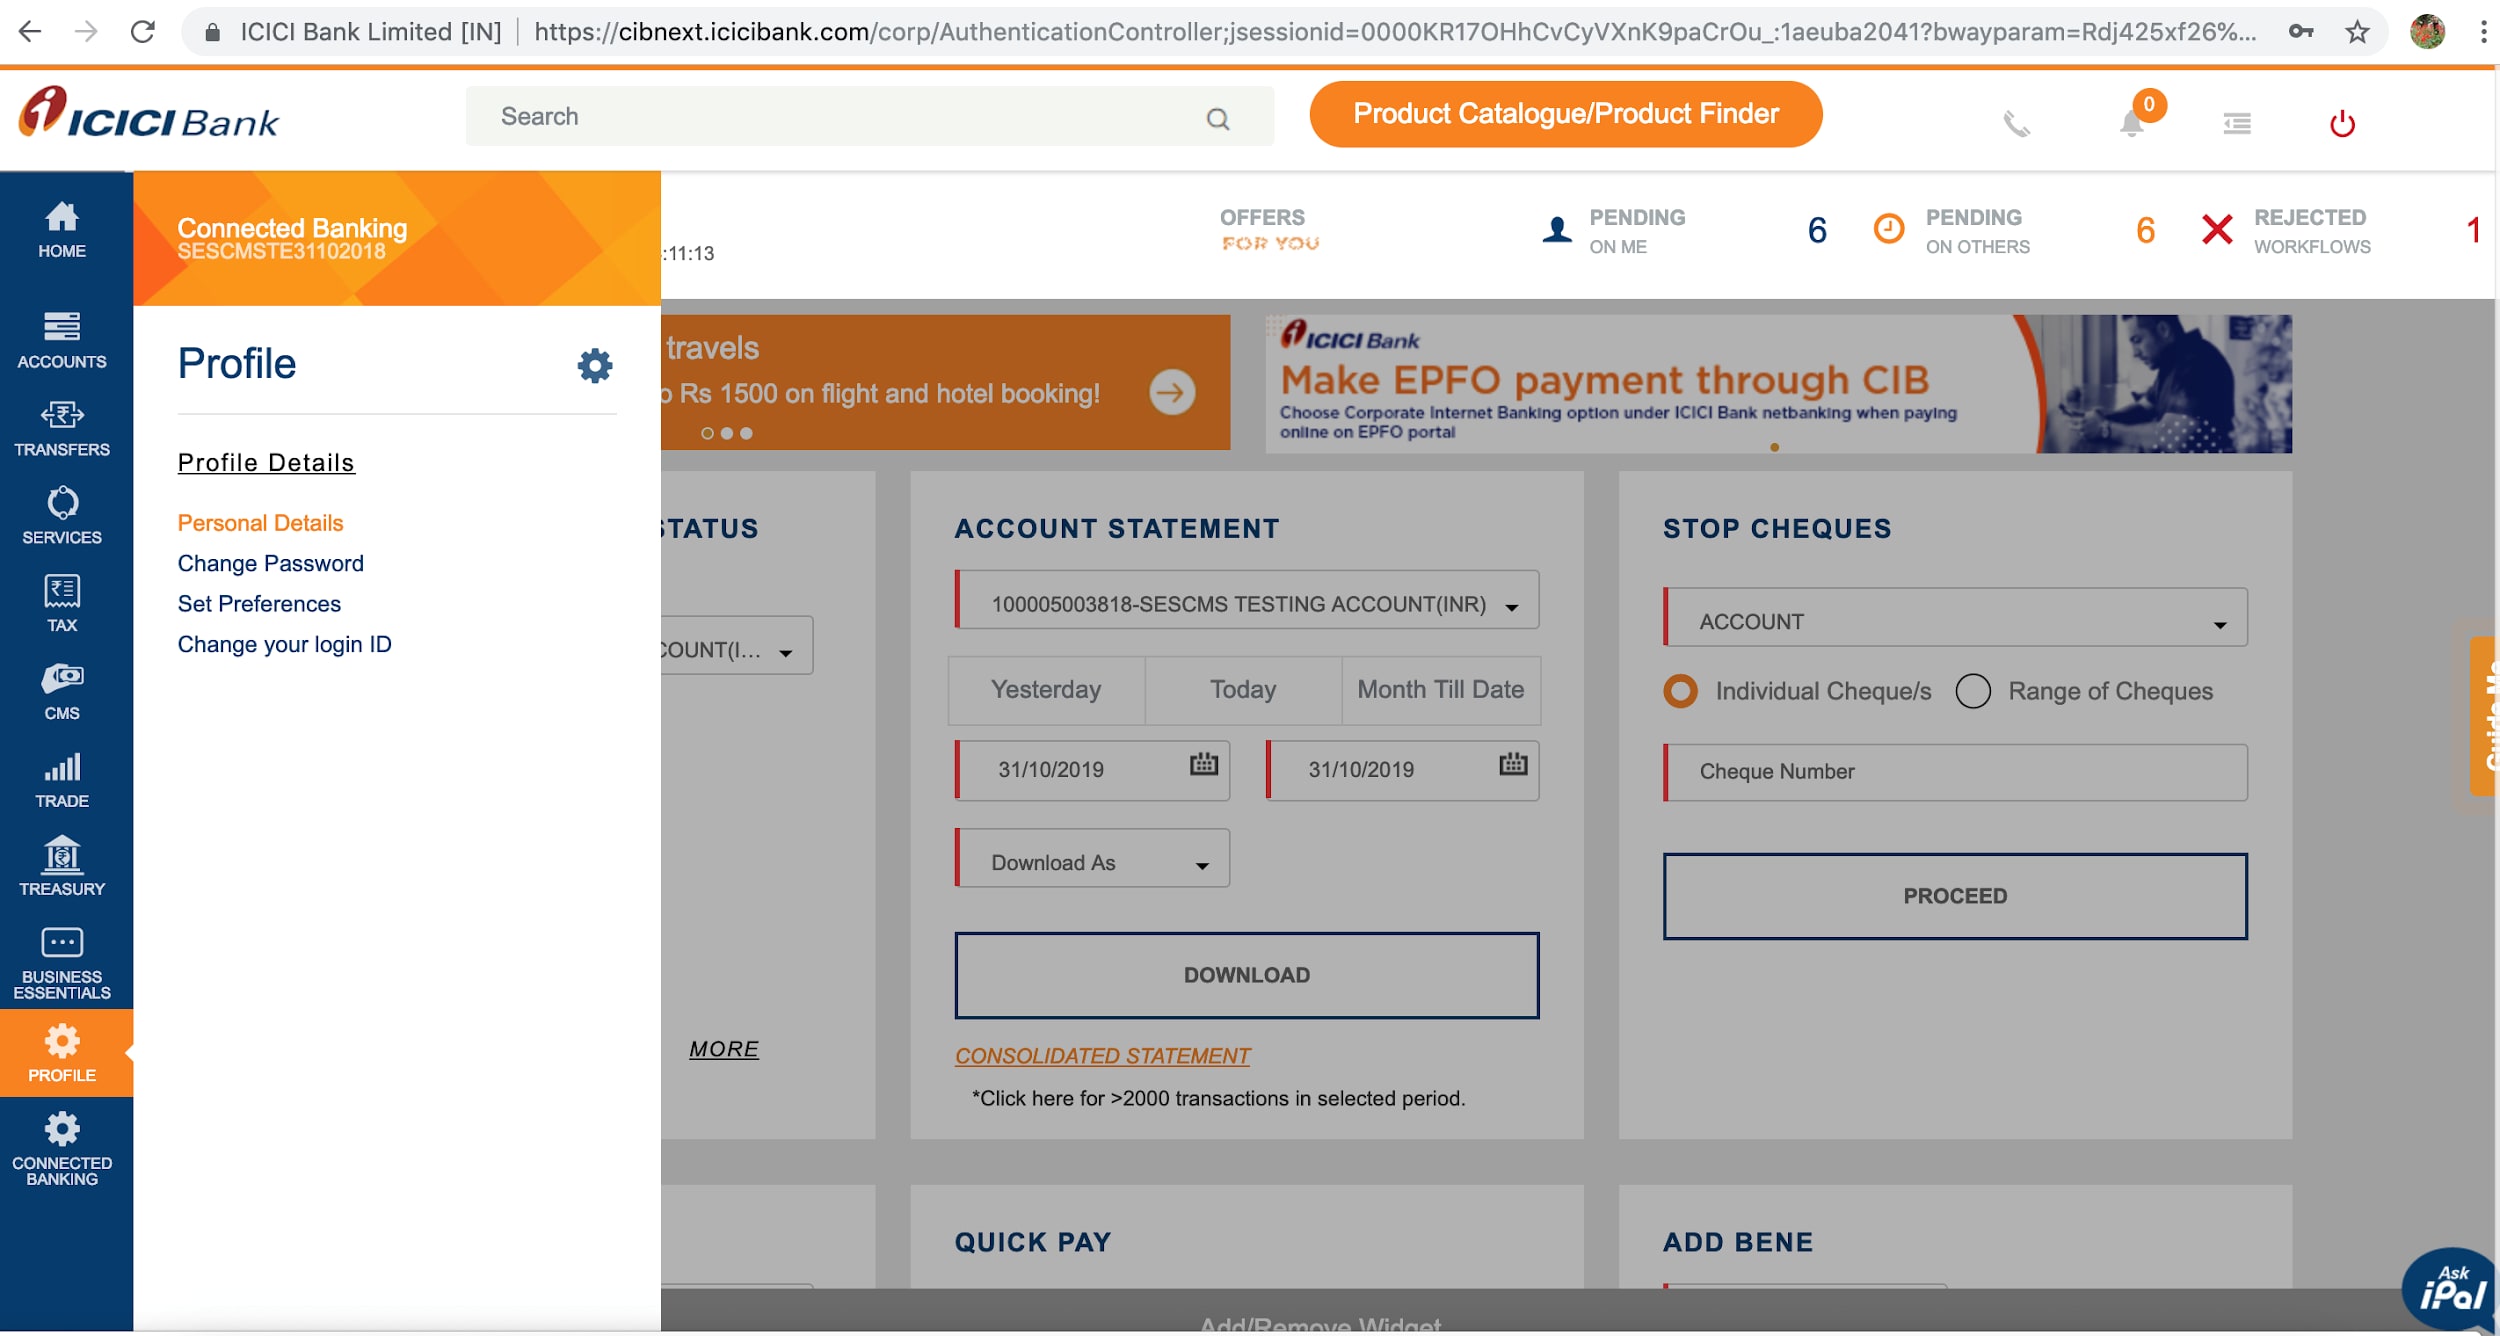Open the Transfers sidebar section
Image resolution: width=2500 pixels, height=1336 pixels.
tap(62, 428)
